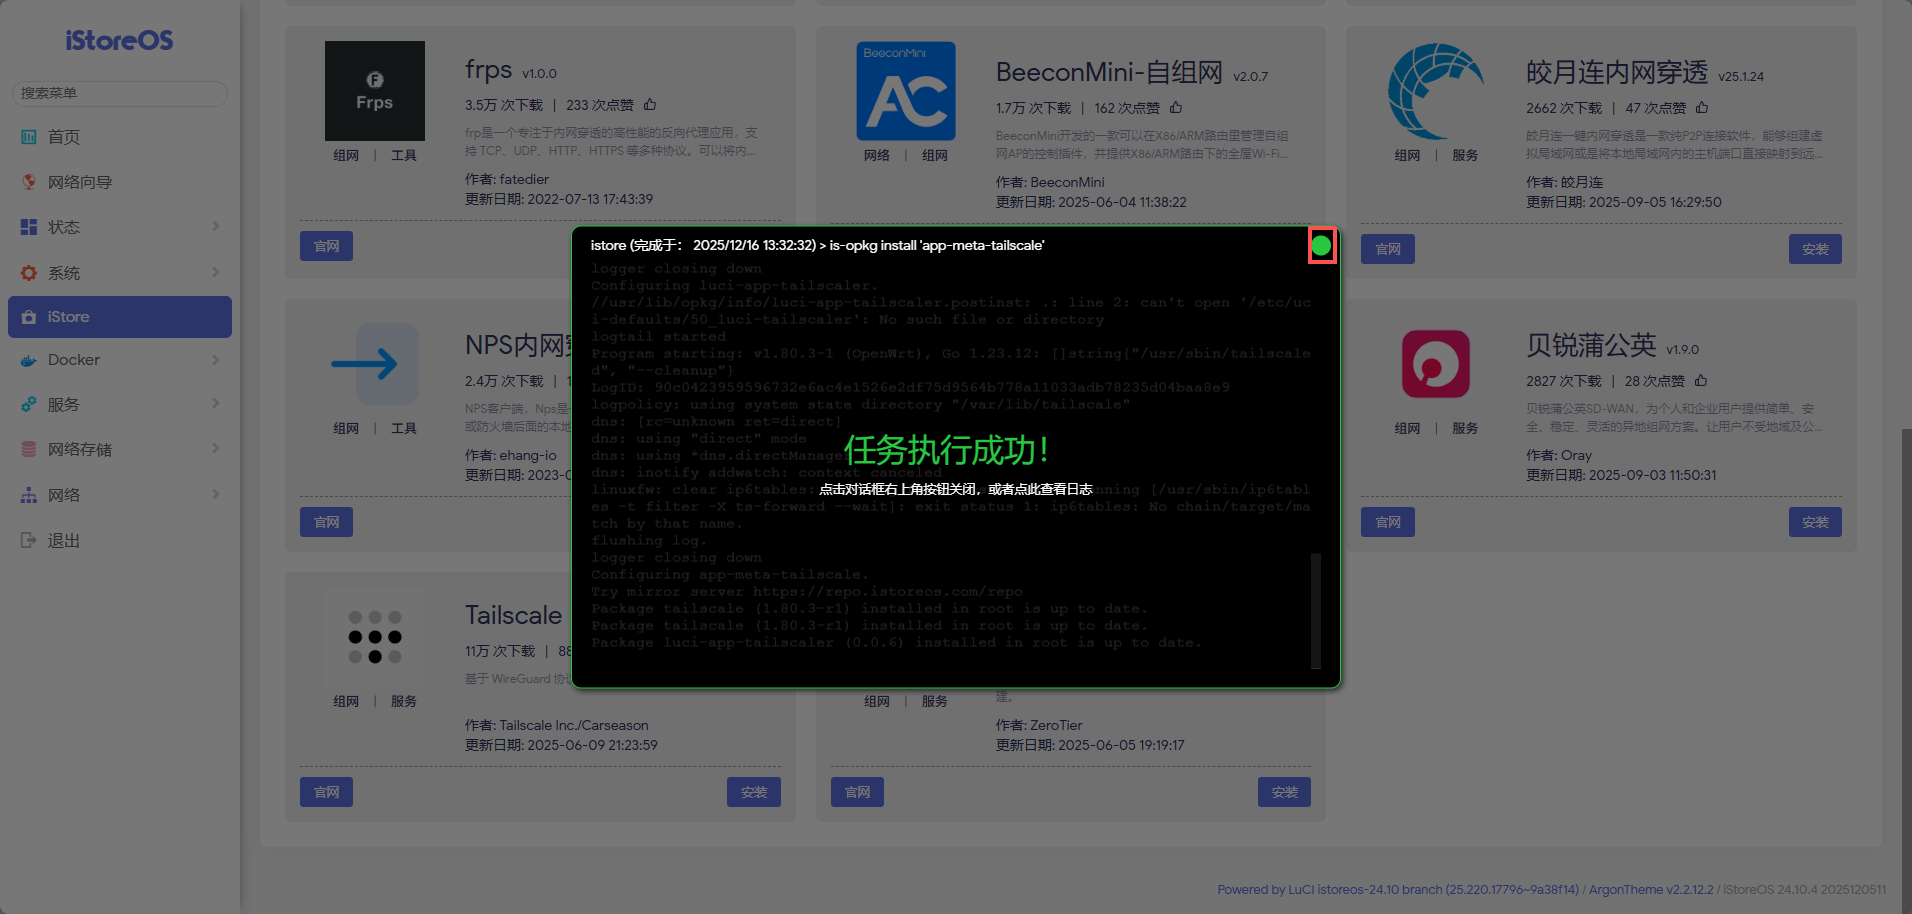Click the 退出 logout icon
The width and height of the screenshot is (1912, 914).
click(28, 540)
